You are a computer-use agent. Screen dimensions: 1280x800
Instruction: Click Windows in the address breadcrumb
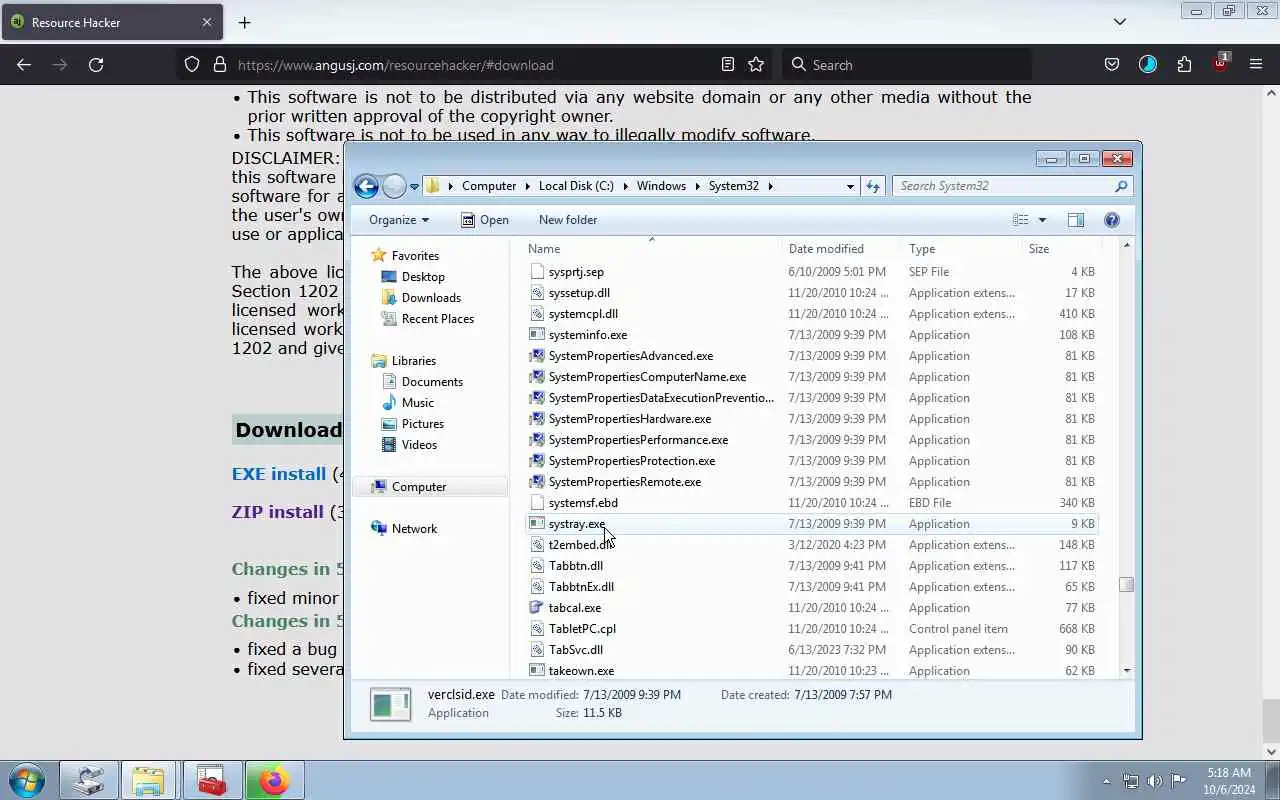pos(661,186)
